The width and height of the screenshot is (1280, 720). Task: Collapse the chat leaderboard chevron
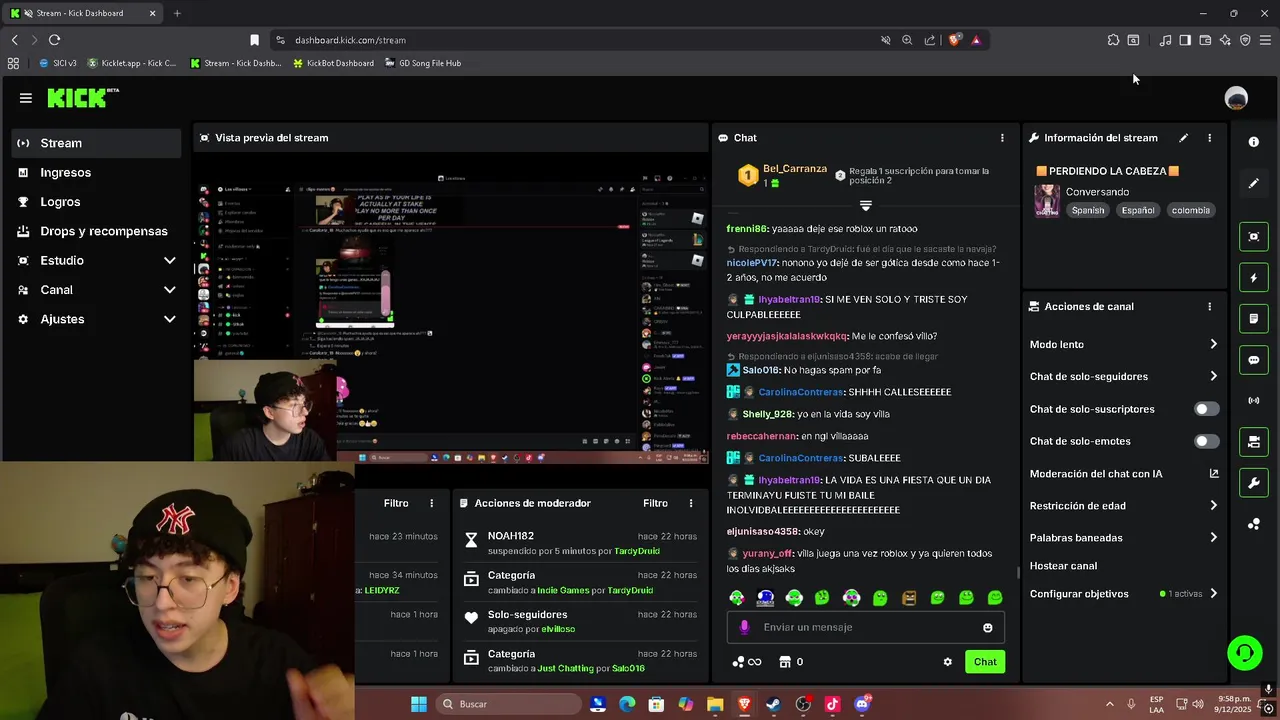coord(866,205)
